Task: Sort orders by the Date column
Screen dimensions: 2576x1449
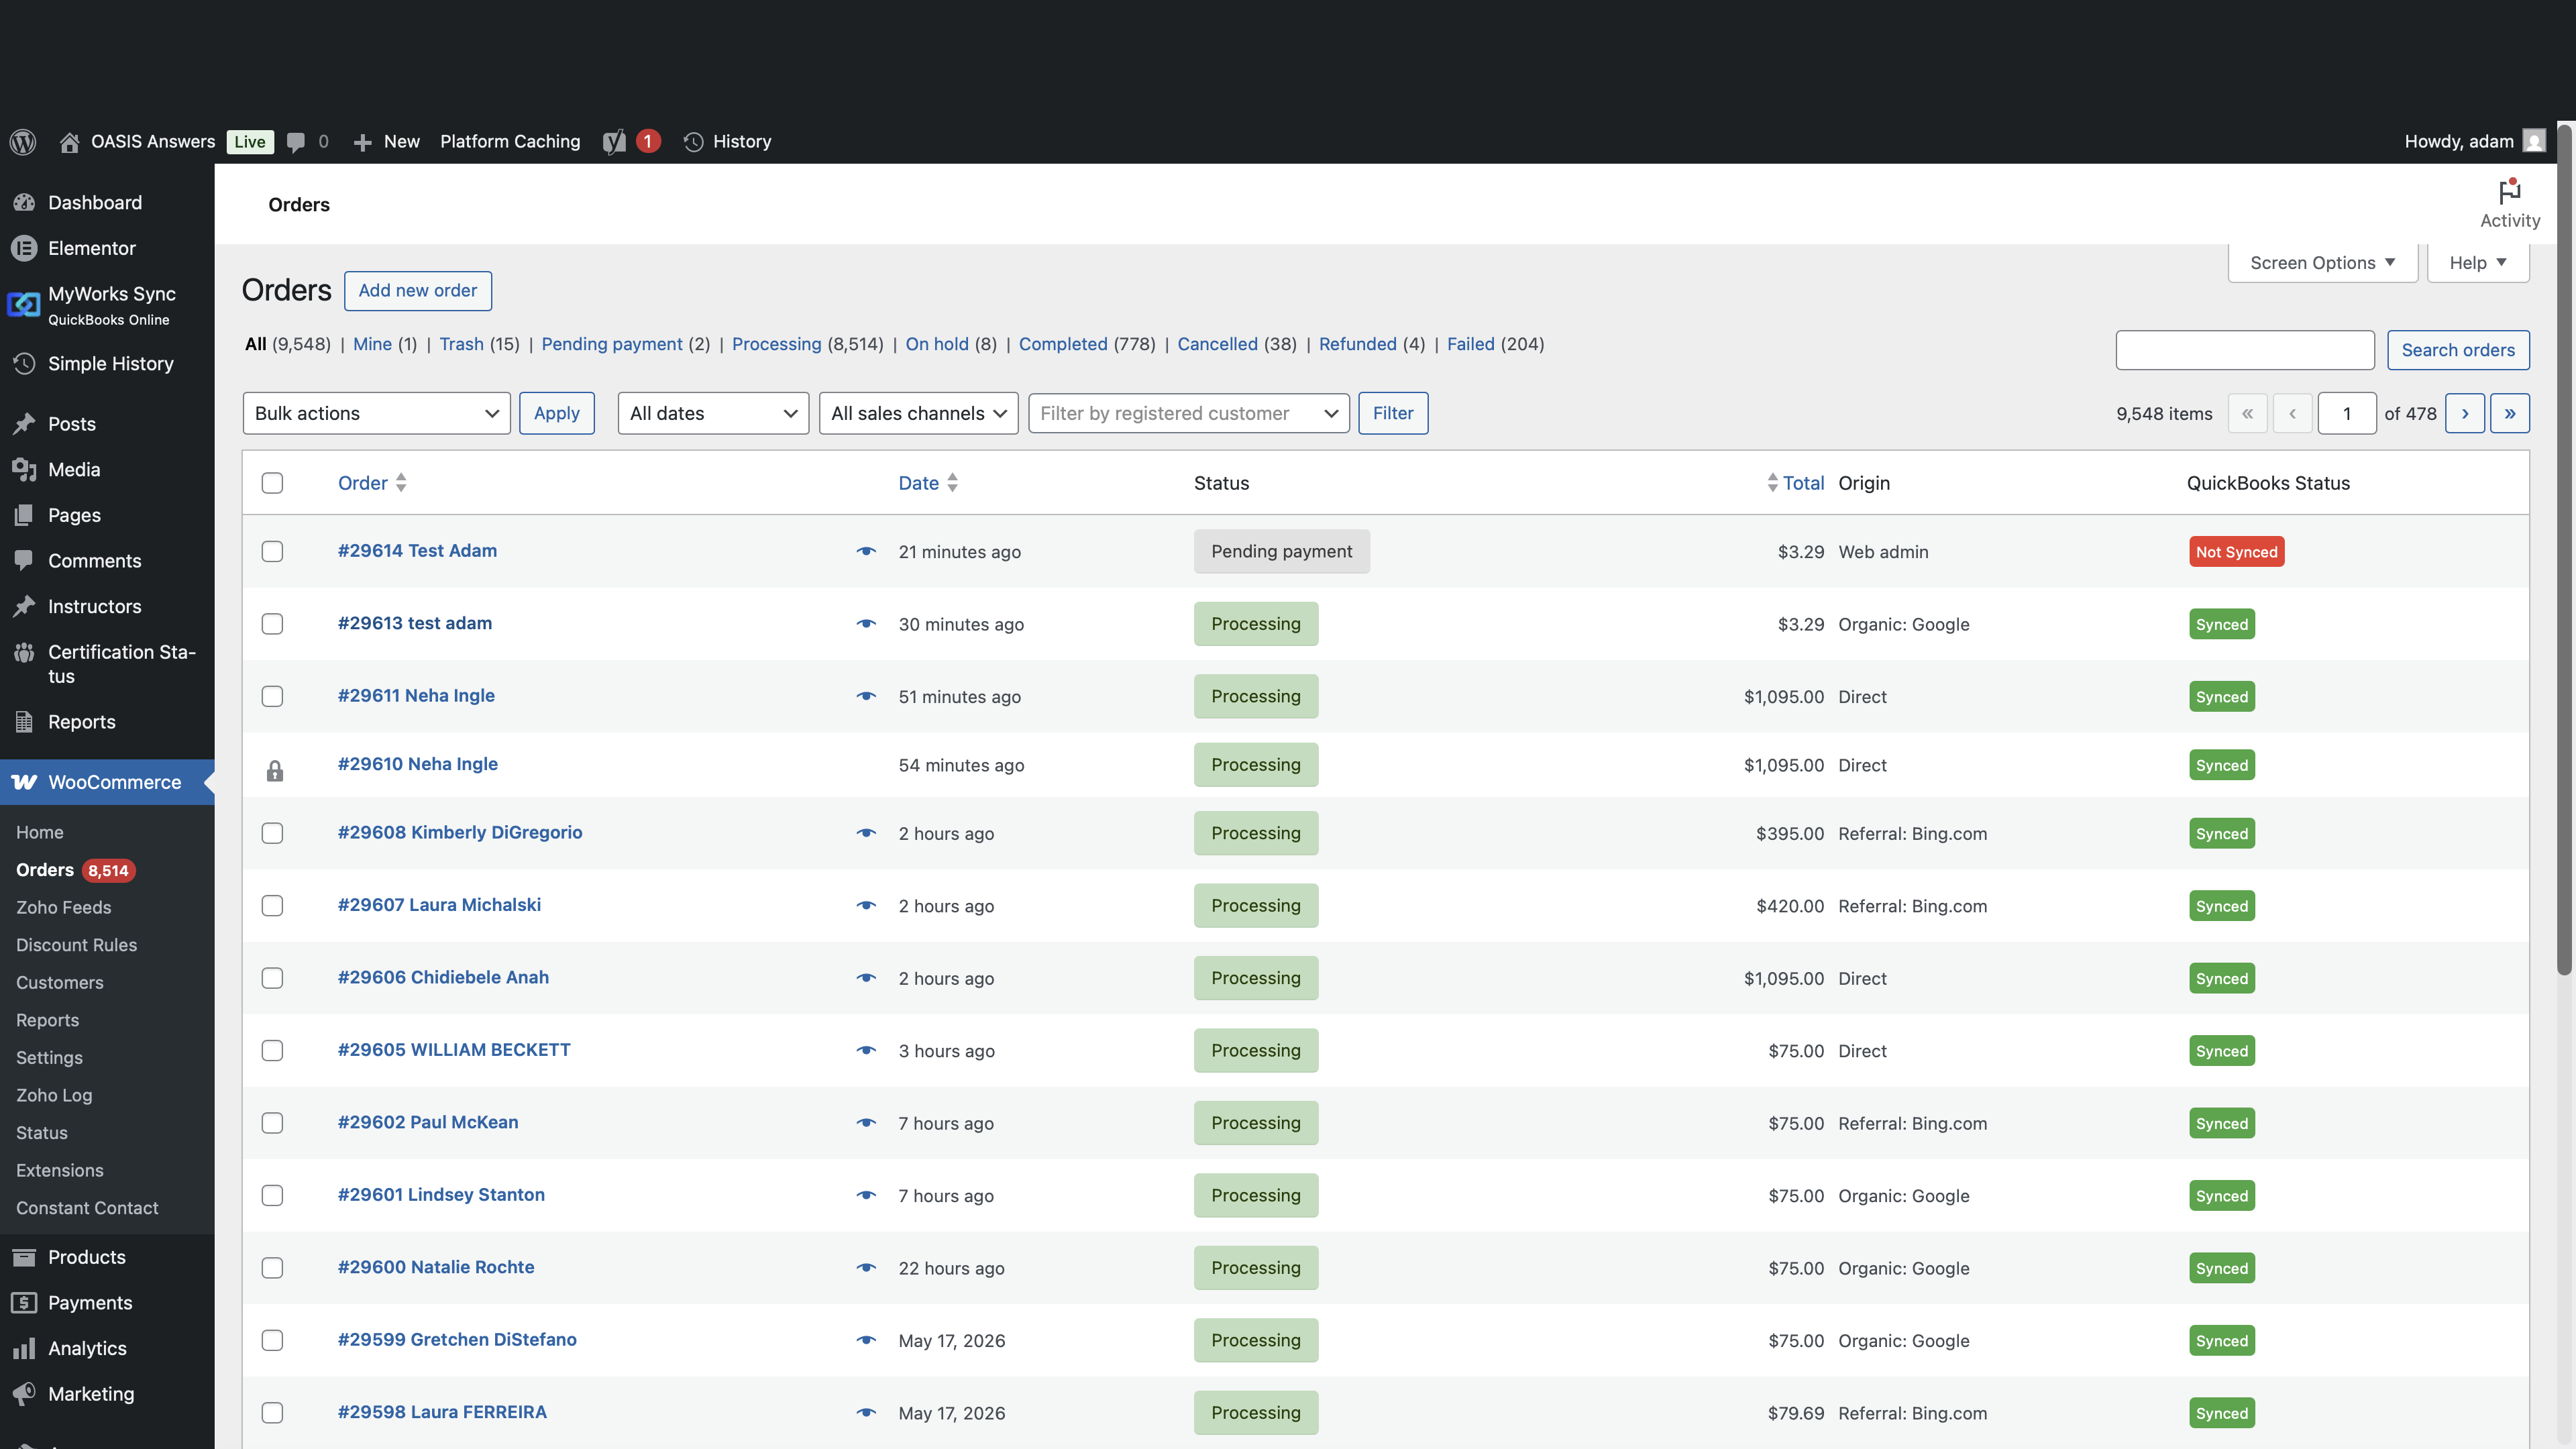Action: coord(928,483)
